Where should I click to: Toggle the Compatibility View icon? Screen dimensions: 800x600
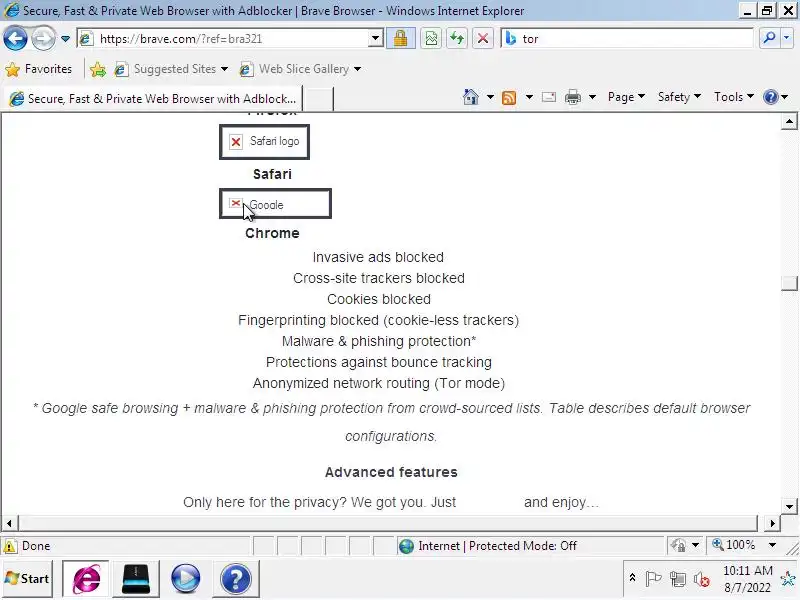[x=432, y=39]
